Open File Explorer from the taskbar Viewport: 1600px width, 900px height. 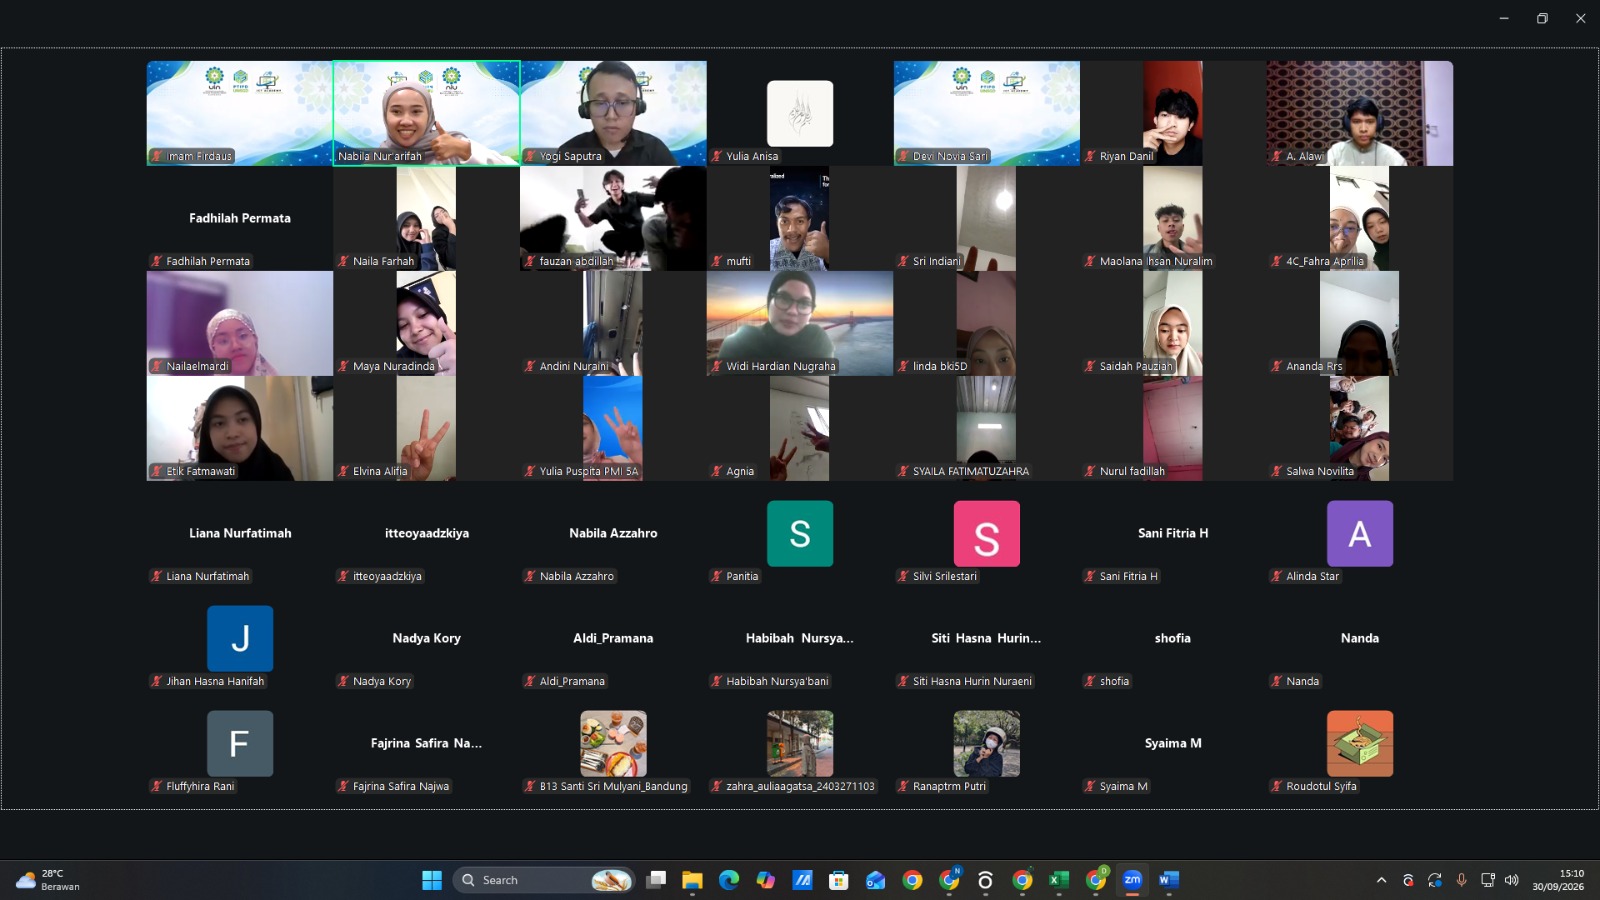[x=692, y=880]
